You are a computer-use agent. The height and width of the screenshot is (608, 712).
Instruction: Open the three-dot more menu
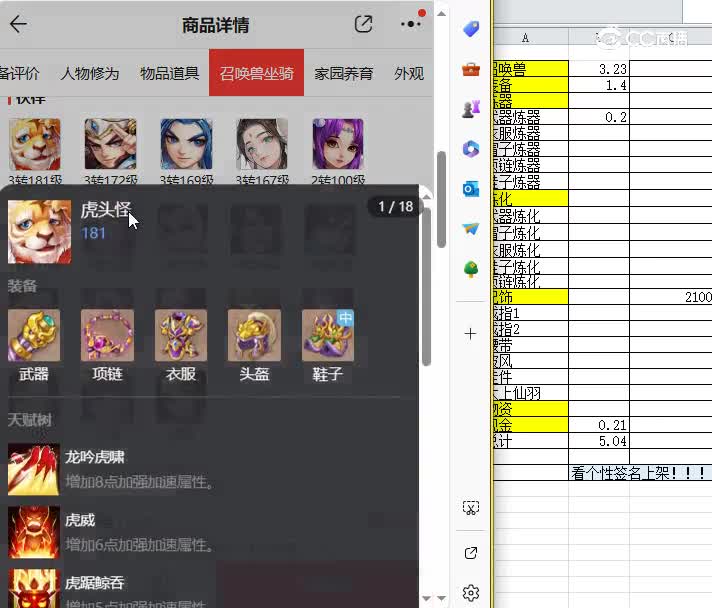tap(411, 24)
